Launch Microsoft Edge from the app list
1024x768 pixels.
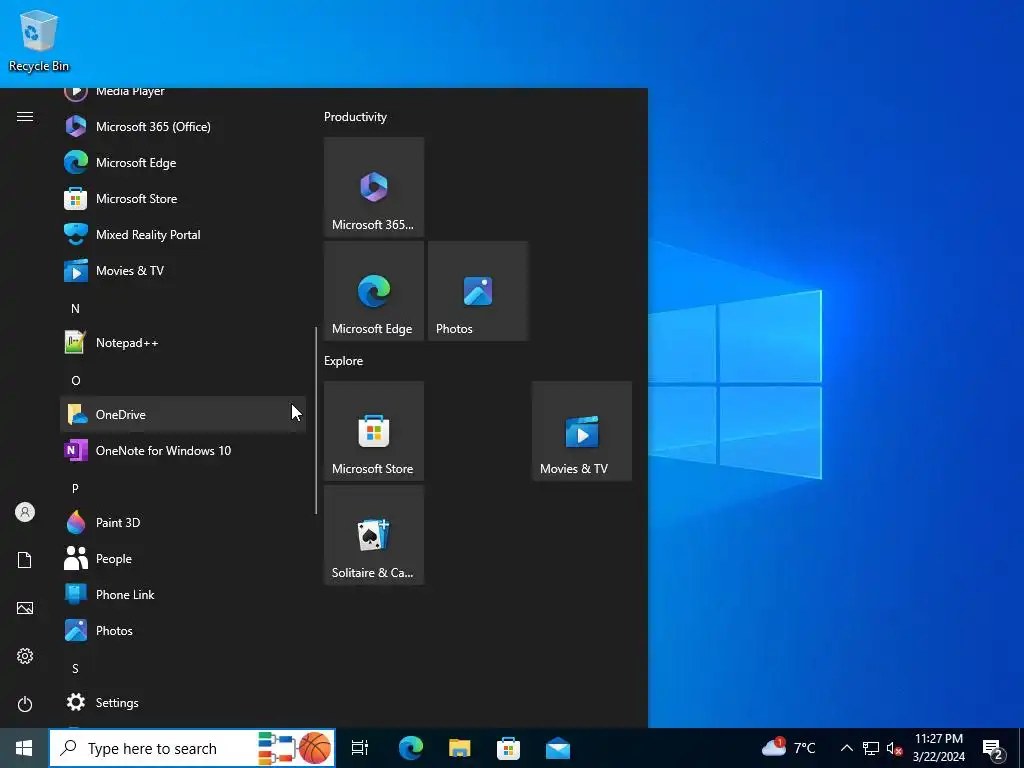tap(183, 163)
